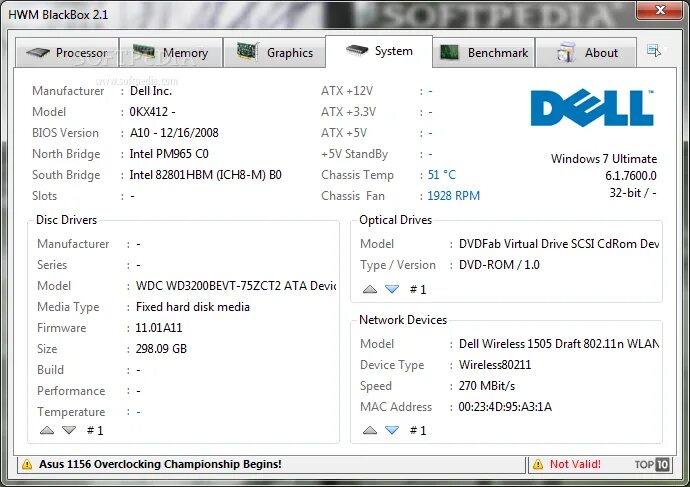Show next network device with blue down arrow
The height and width of the screenshot is (487, 690).
tap(392, 430)
